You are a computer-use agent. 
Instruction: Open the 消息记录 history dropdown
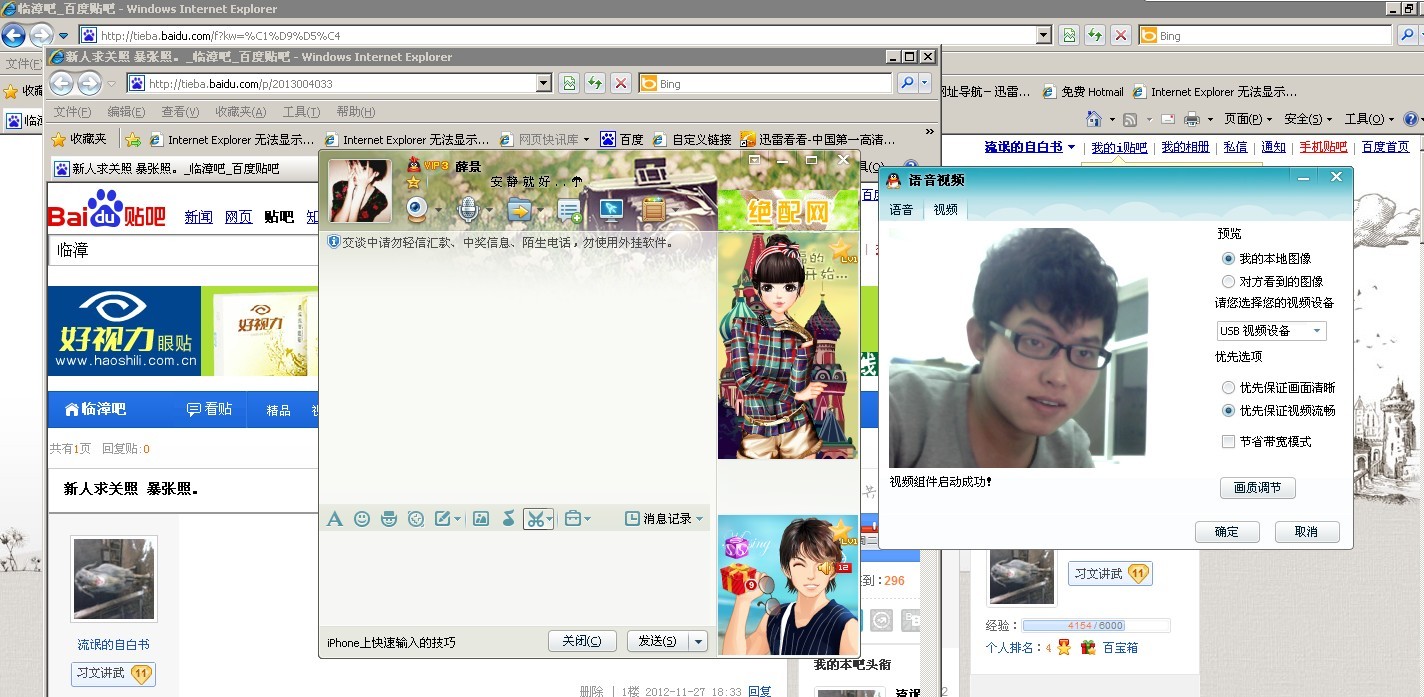tap(664, 519)
